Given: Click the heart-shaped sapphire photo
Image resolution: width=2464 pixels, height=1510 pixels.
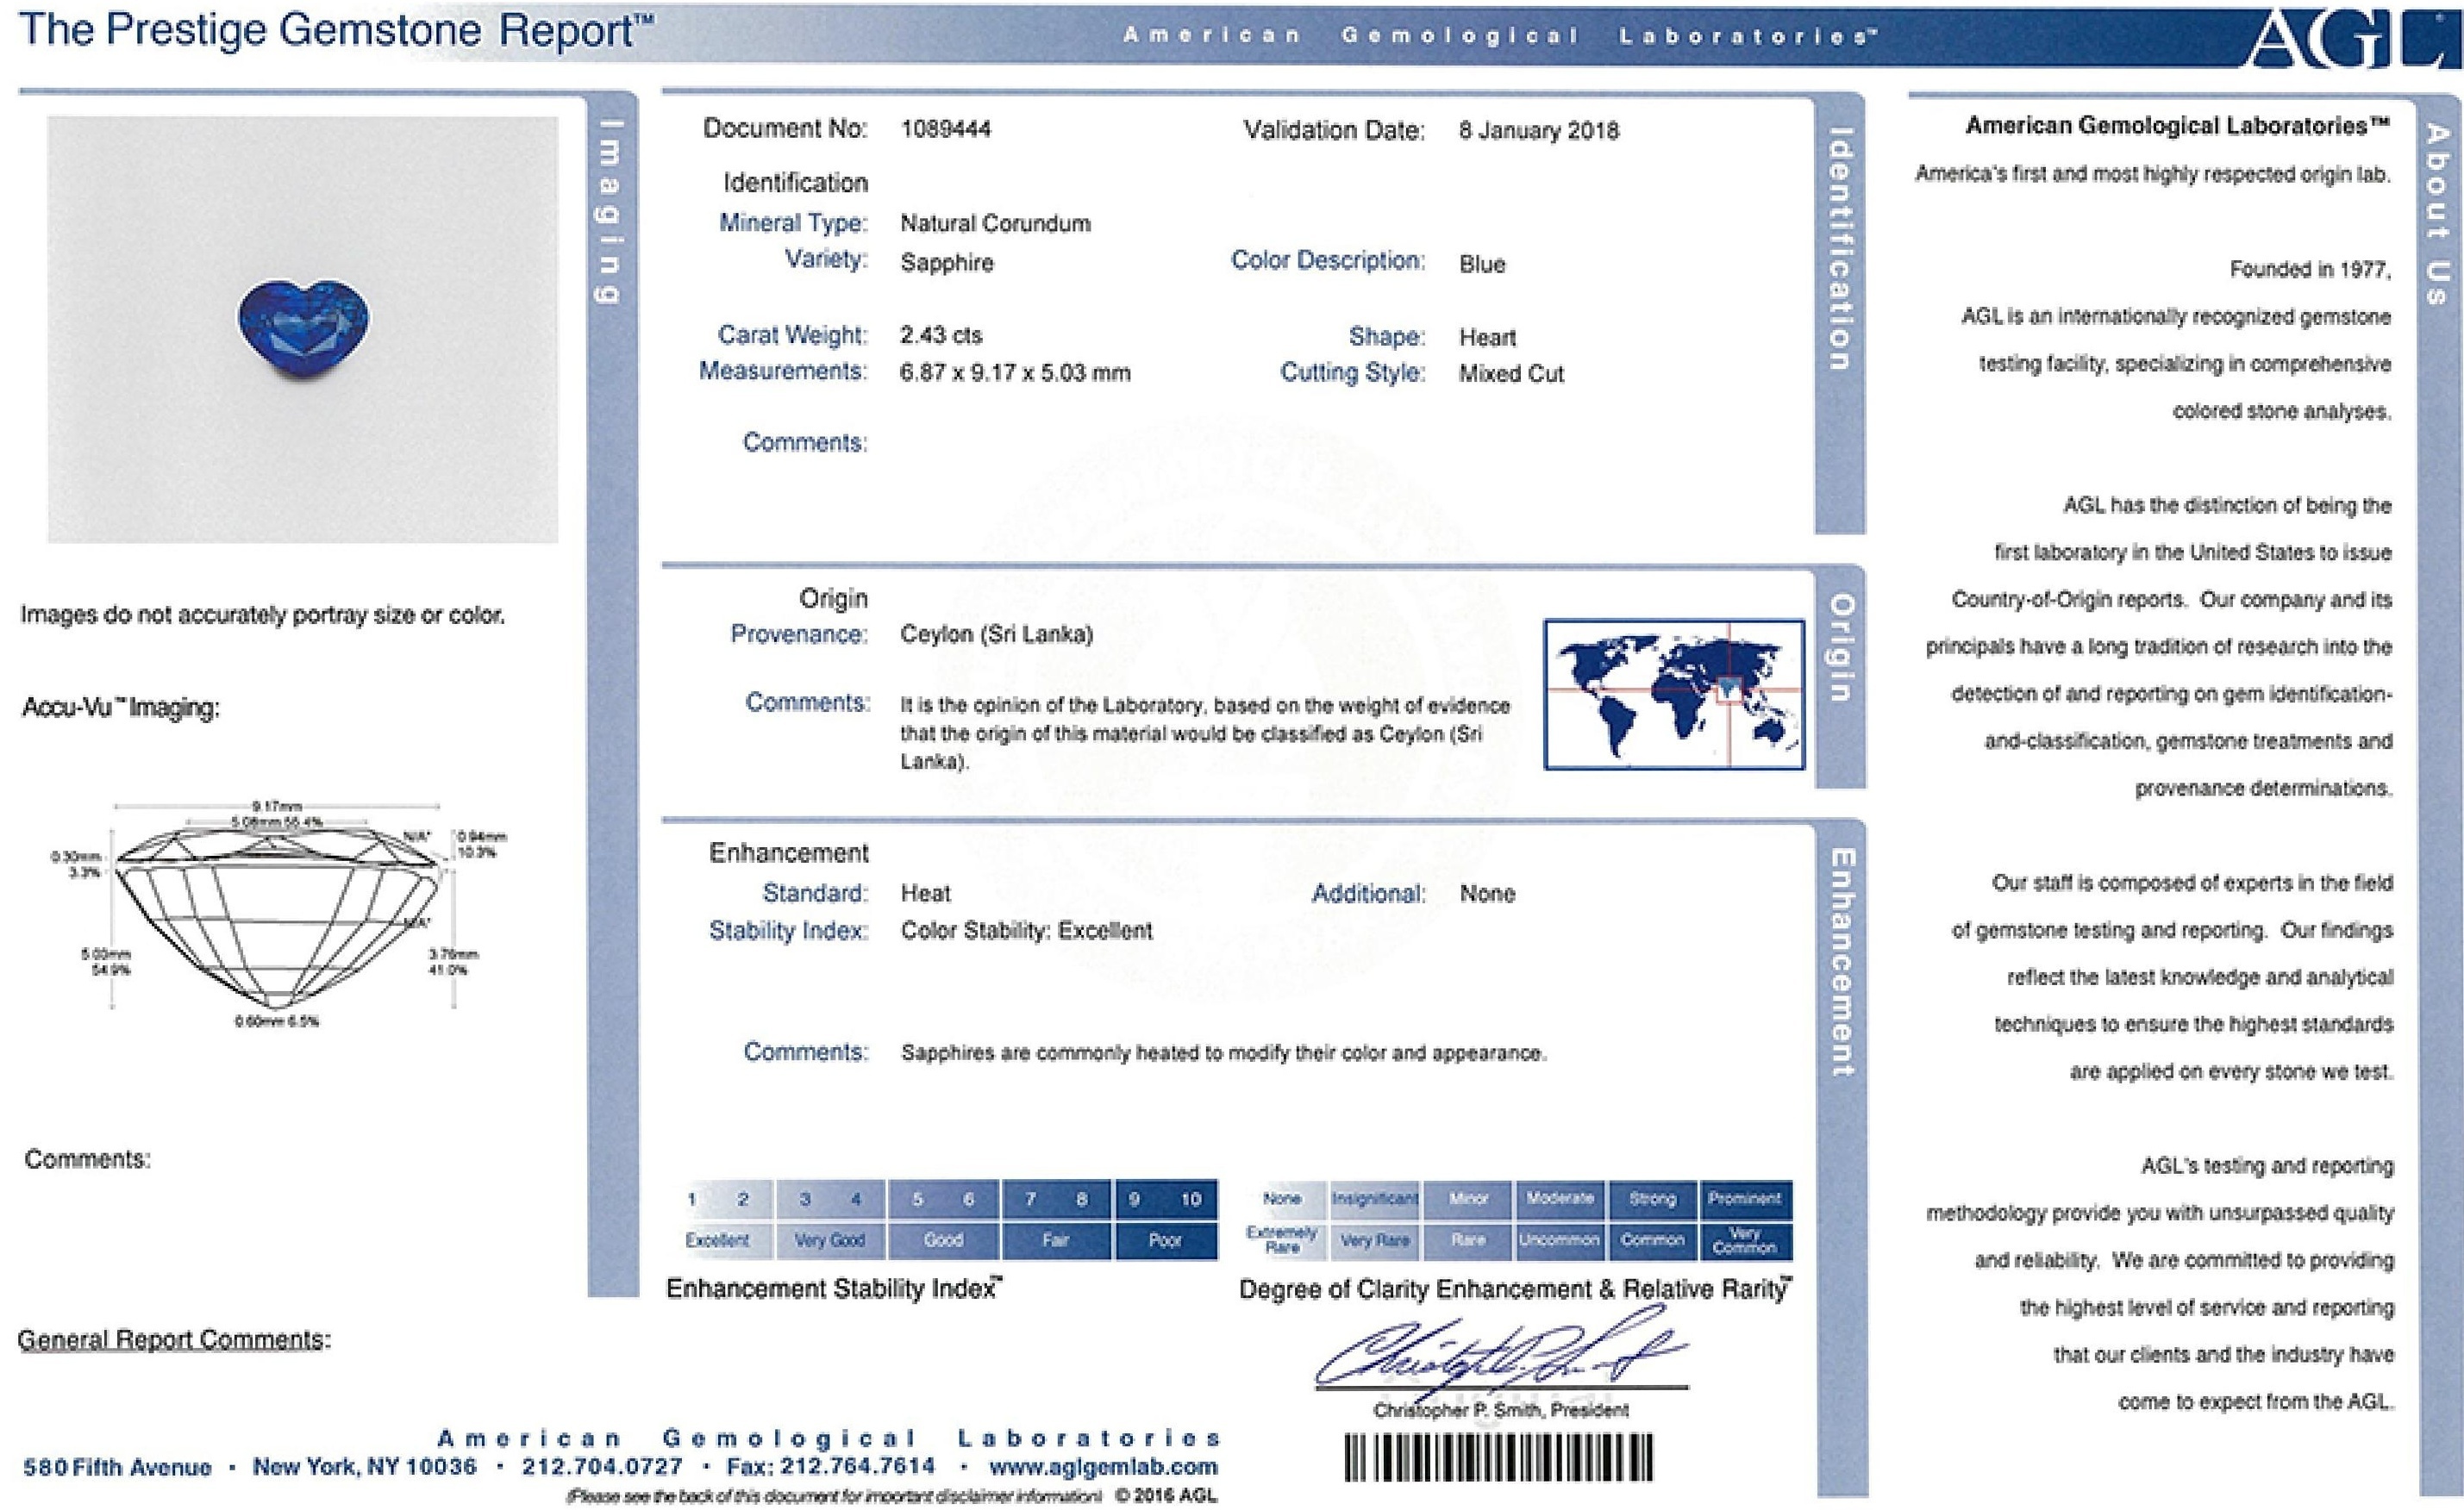Looking at the screenshot, I should pyautogui.click(x=303, y=324).
